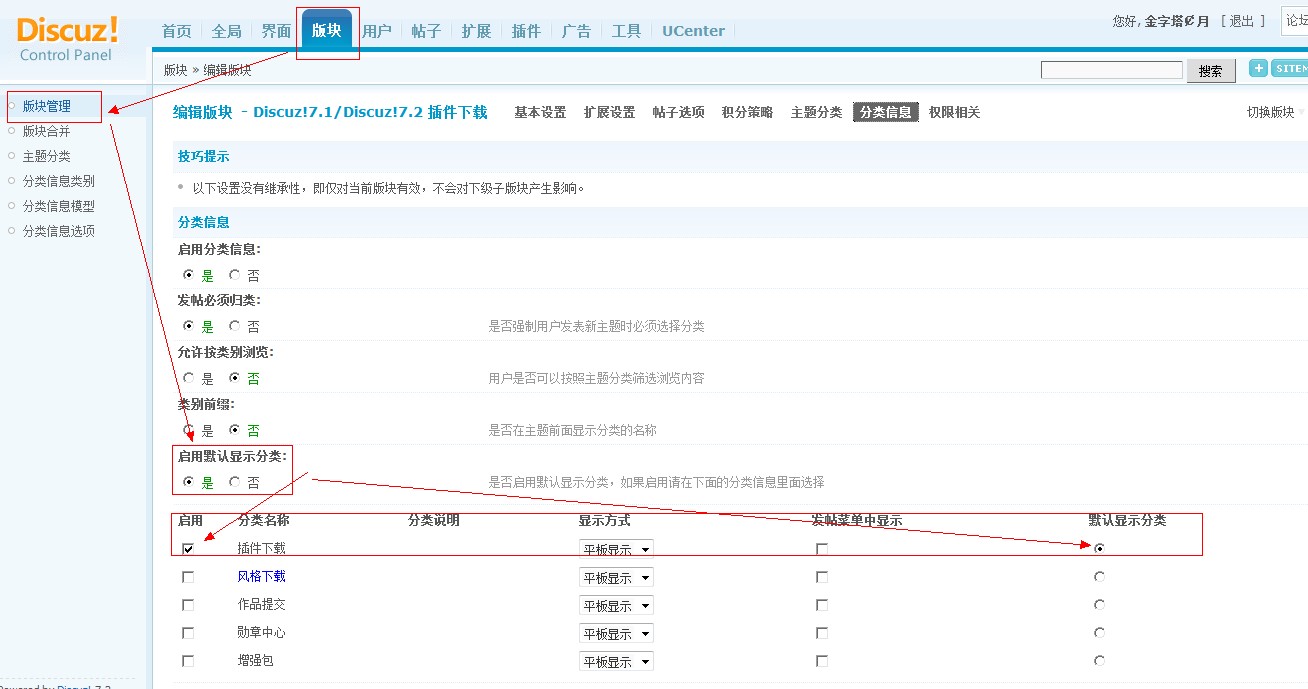Image resolution: width=1308 pixels, height=689 pixels.
Task: Toggle the 启用 checkbox for 插件下载
Action: [x=188, y=549]
